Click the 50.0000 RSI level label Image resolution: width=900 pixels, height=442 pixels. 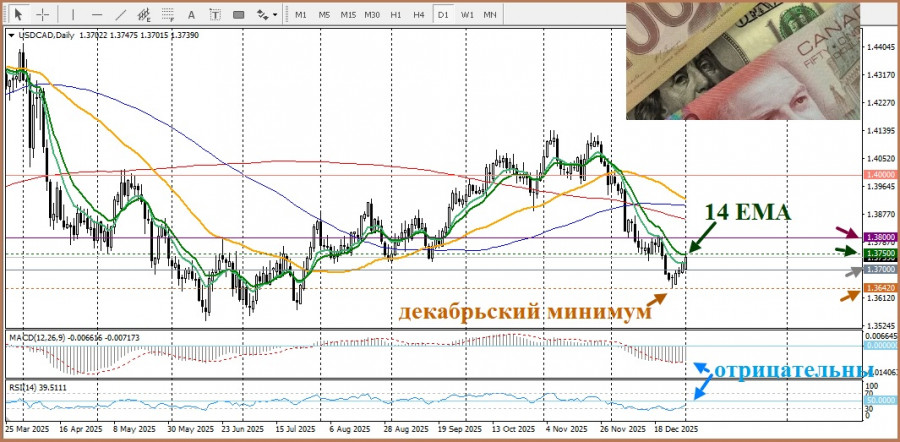pos(880,400)
